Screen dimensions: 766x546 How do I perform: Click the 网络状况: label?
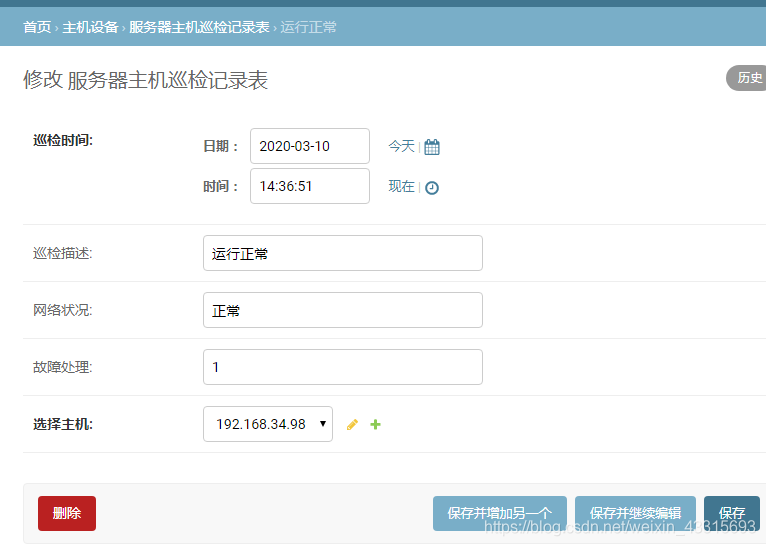tap(63, 310)
